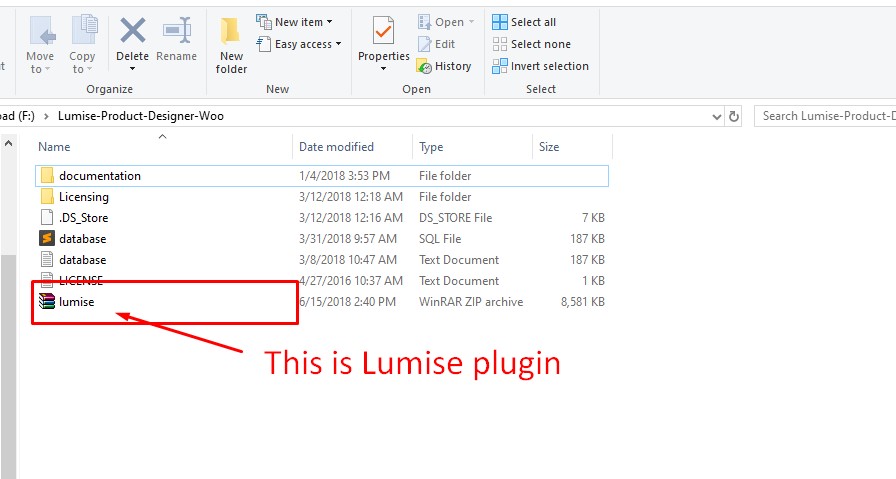Select the database text document icon
The image size is (896, 479).
(x=47, y=260)
